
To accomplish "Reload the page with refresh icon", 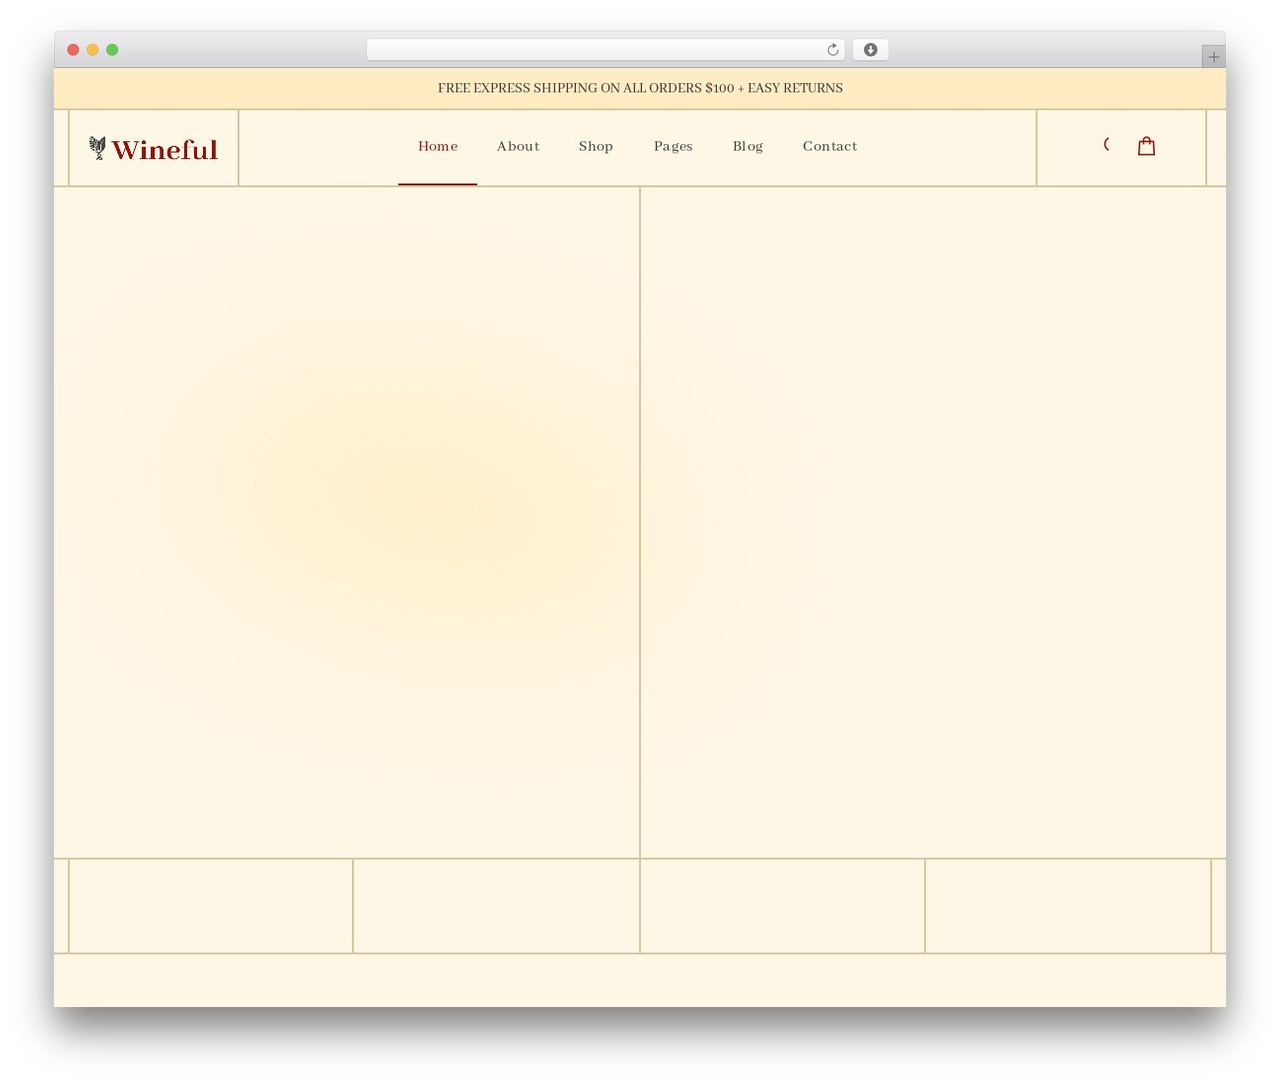I will pyautogui.click(x=832, y=50).
